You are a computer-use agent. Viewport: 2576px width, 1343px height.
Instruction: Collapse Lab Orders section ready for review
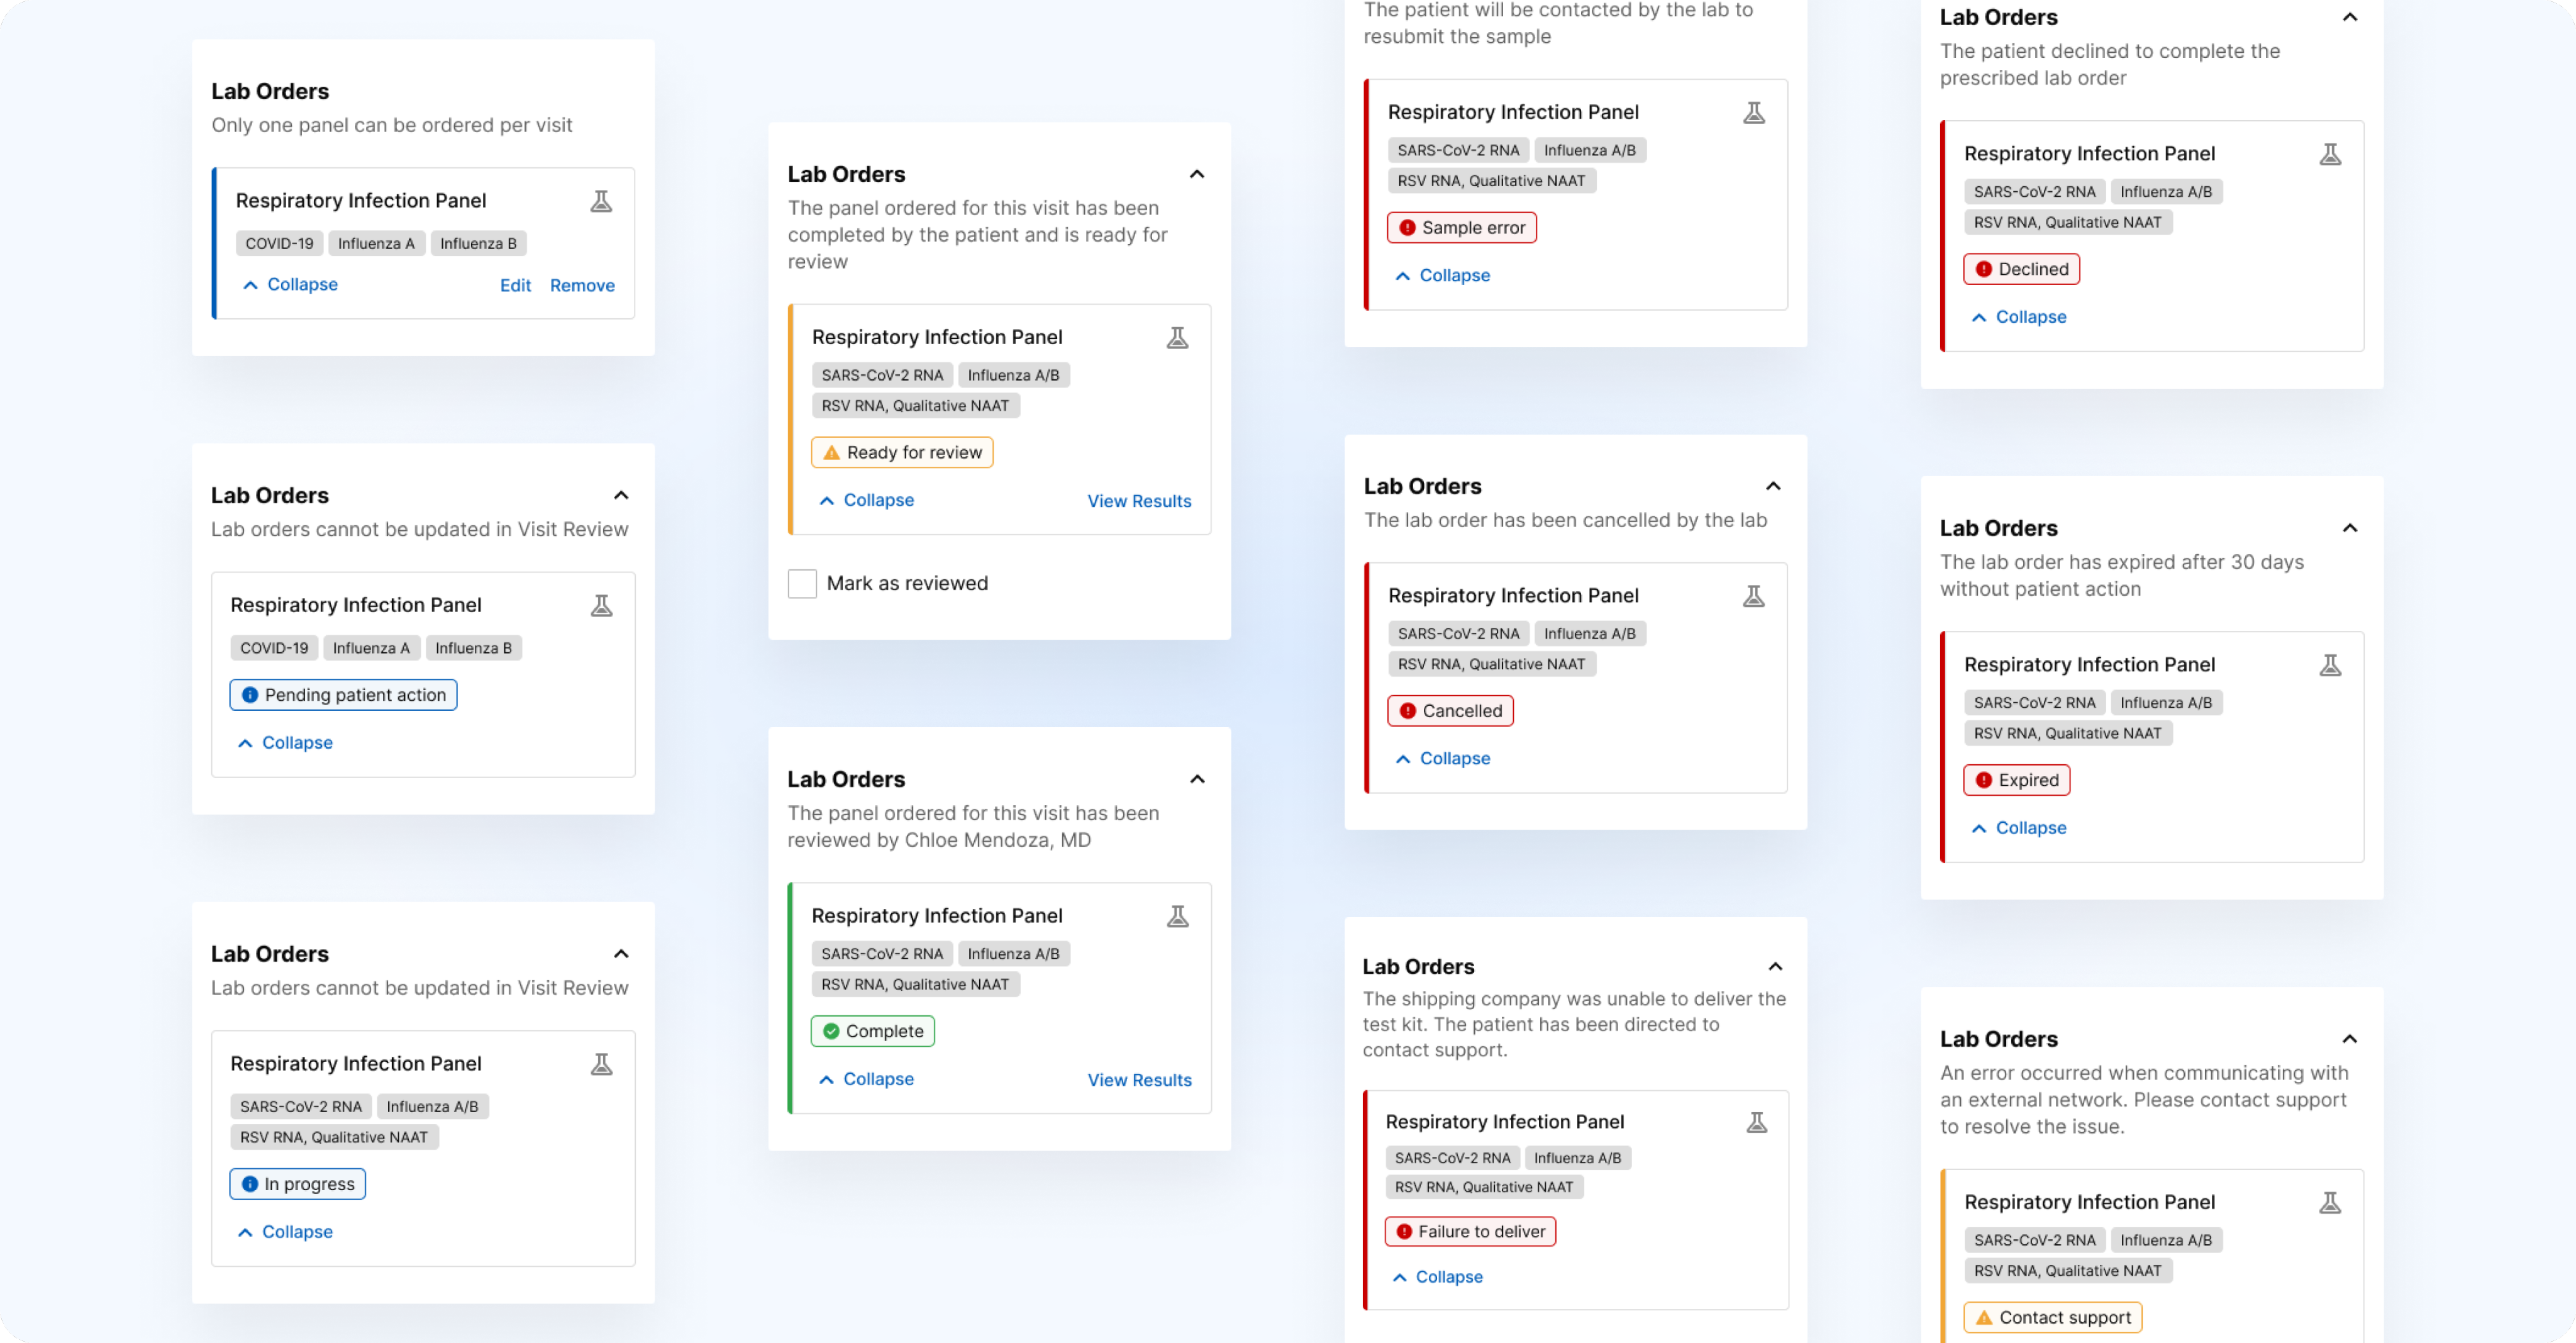(1197, 174)
